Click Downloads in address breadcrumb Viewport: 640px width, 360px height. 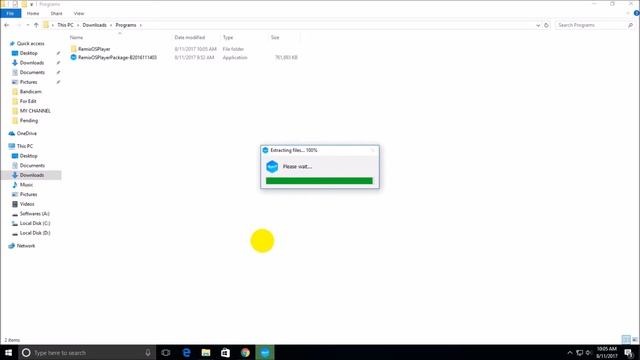(x=94, y=25)
